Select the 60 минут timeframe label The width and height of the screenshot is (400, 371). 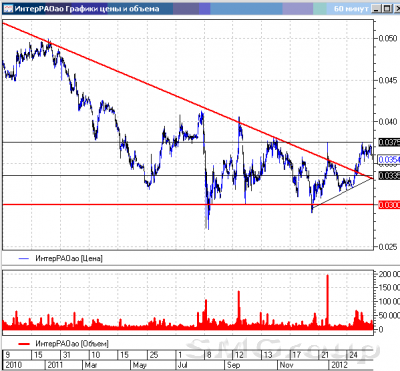click(x=351, y=9)
